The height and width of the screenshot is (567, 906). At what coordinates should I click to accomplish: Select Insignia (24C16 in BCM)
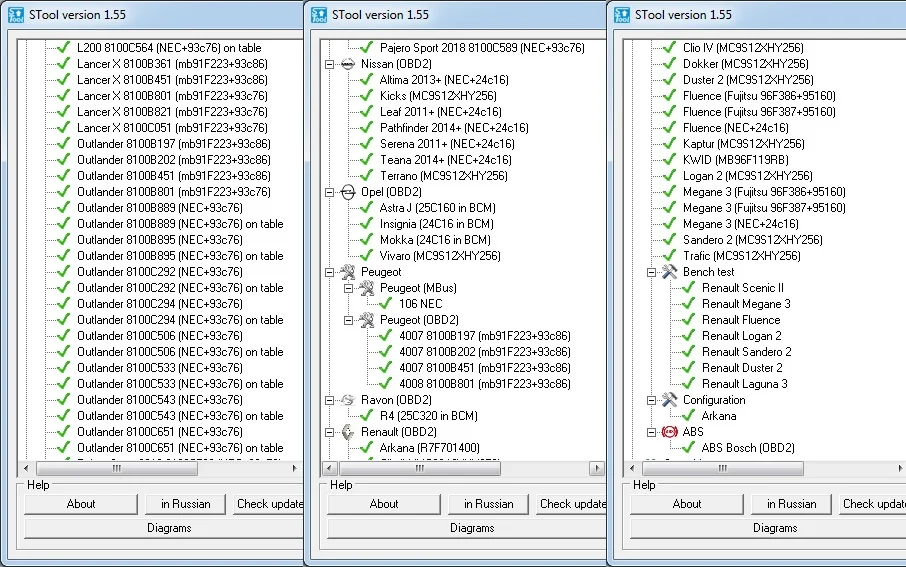click(436, 224)
